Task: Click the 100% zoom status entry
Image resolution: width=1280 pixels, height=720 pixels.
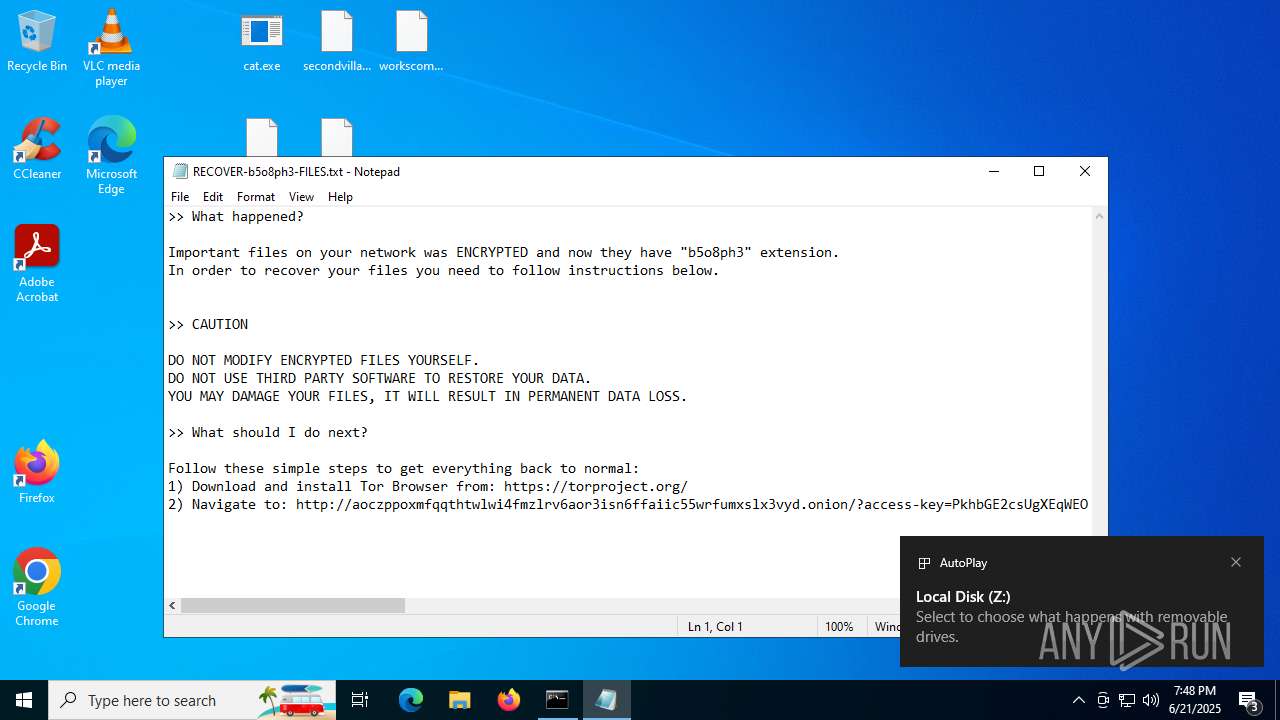Action: point(839,626)
